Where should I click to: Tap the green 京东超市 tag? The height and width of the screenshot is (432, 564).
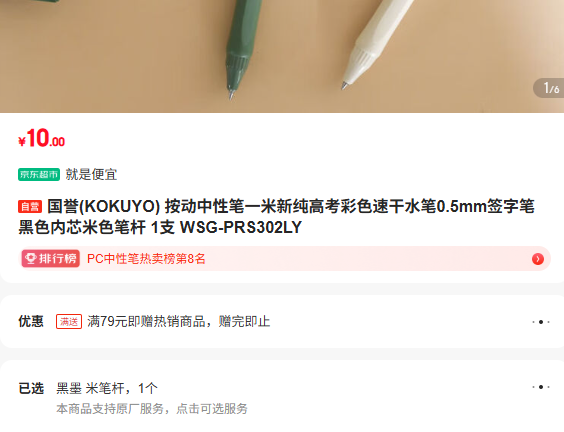39,174
